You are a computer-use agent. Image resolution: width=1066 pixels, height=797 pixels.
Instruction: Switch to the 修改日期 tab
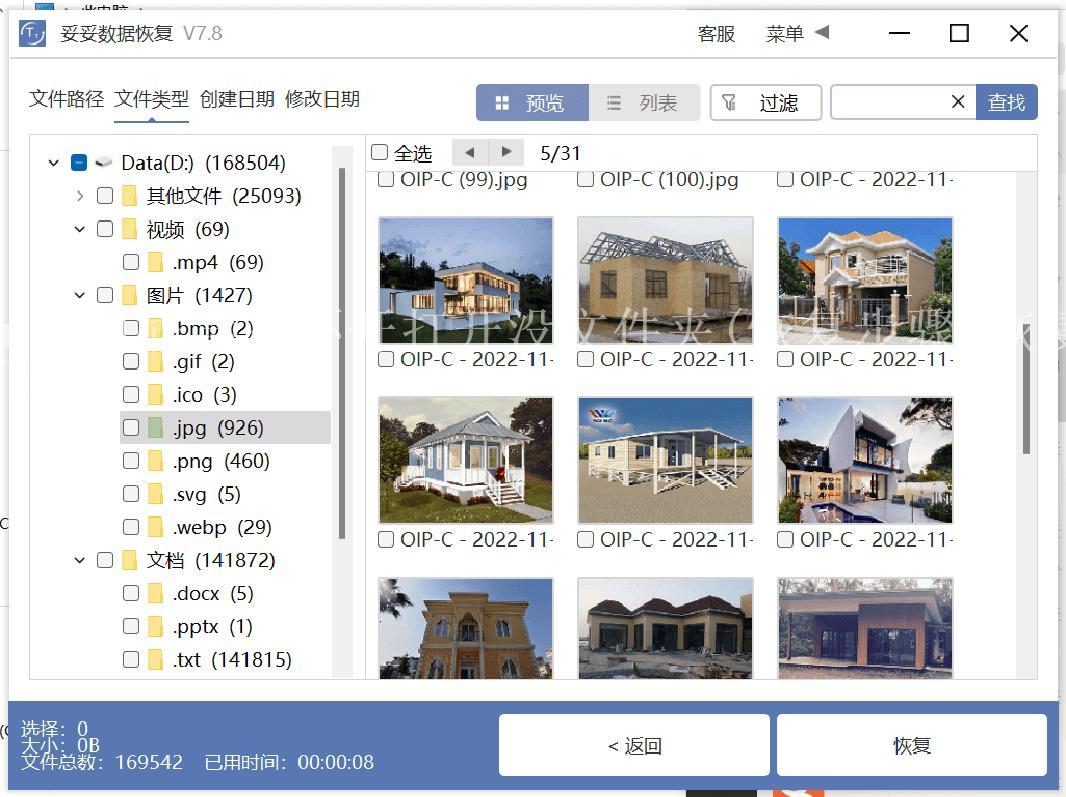322,99
